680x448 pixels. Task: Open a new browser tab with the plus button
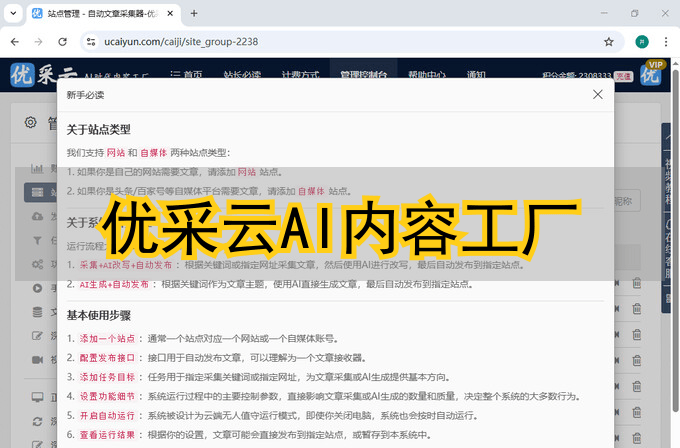194,14
